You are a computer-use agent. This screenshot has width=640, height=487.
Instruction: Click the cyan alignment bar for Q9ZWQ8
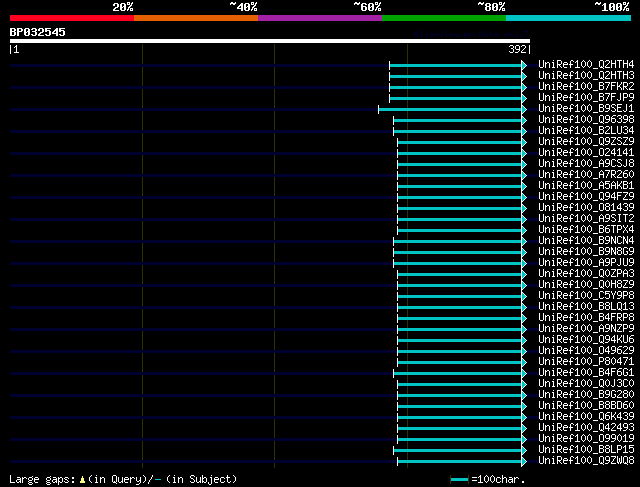462,462
